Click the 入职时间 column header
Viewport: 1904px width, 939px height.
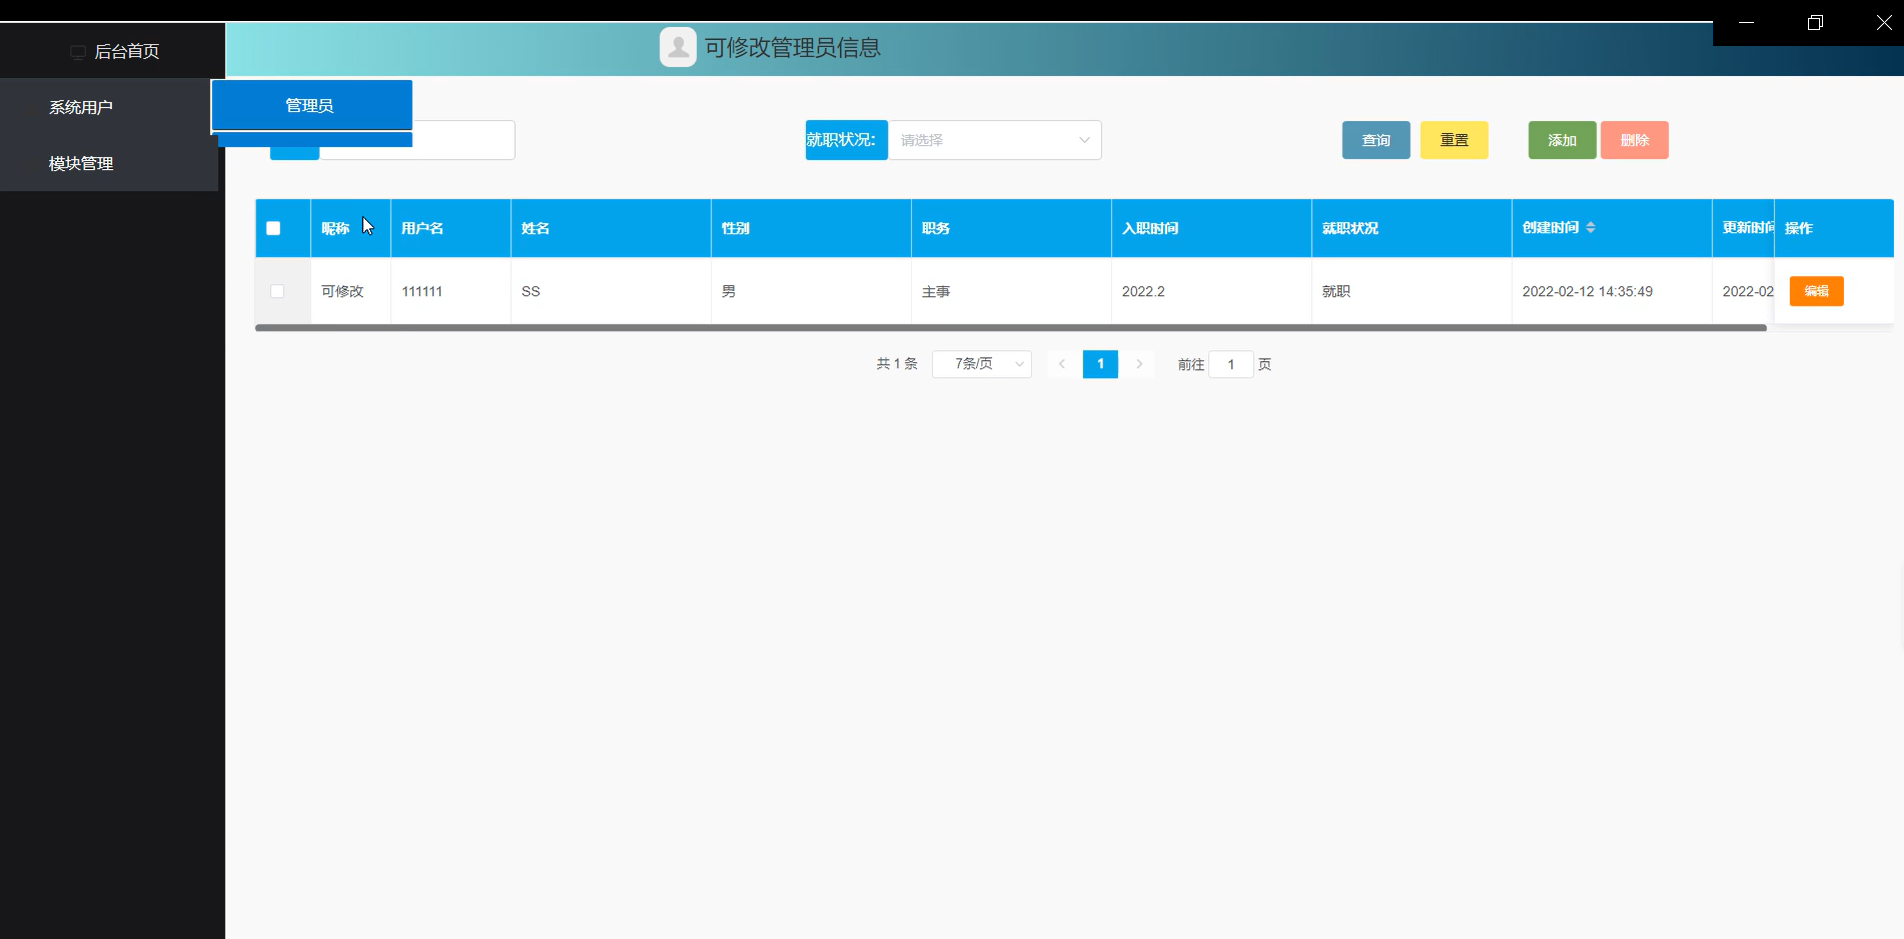(1210, 228)
